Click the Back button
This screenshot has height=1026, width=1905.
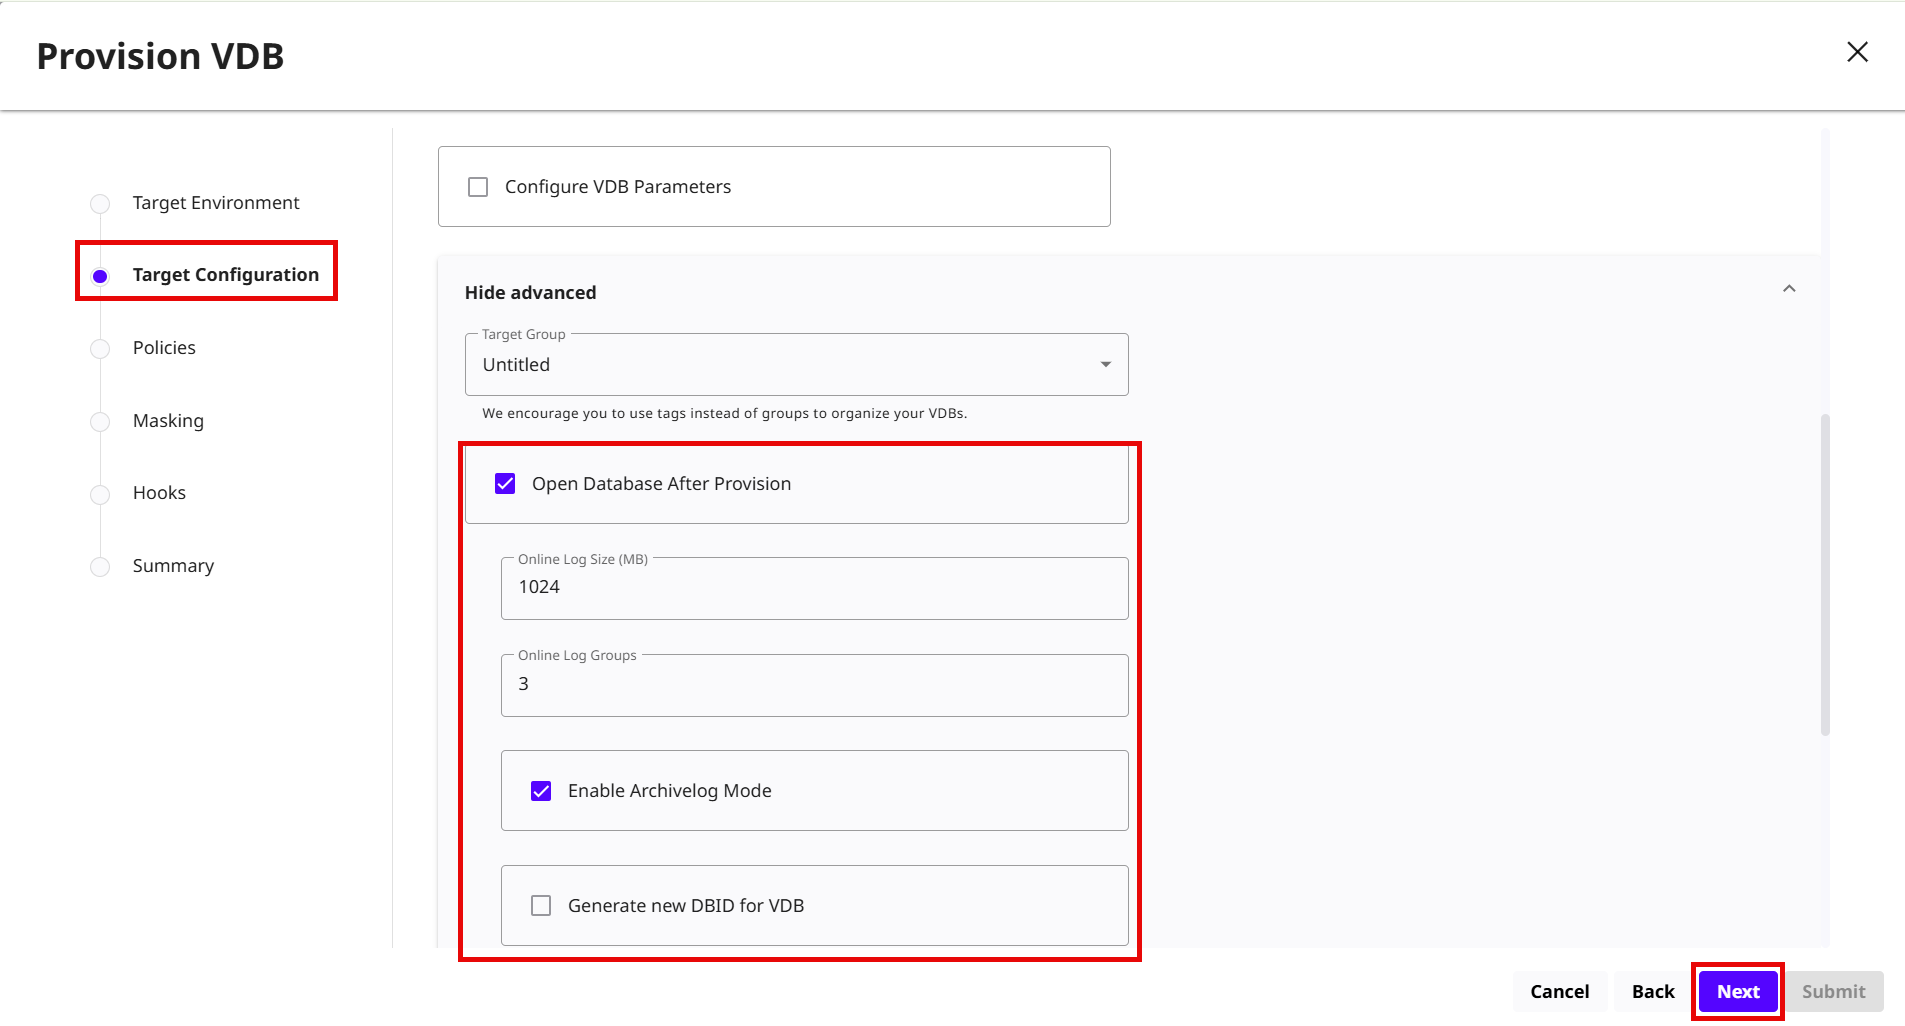(x=1653, y=992)
